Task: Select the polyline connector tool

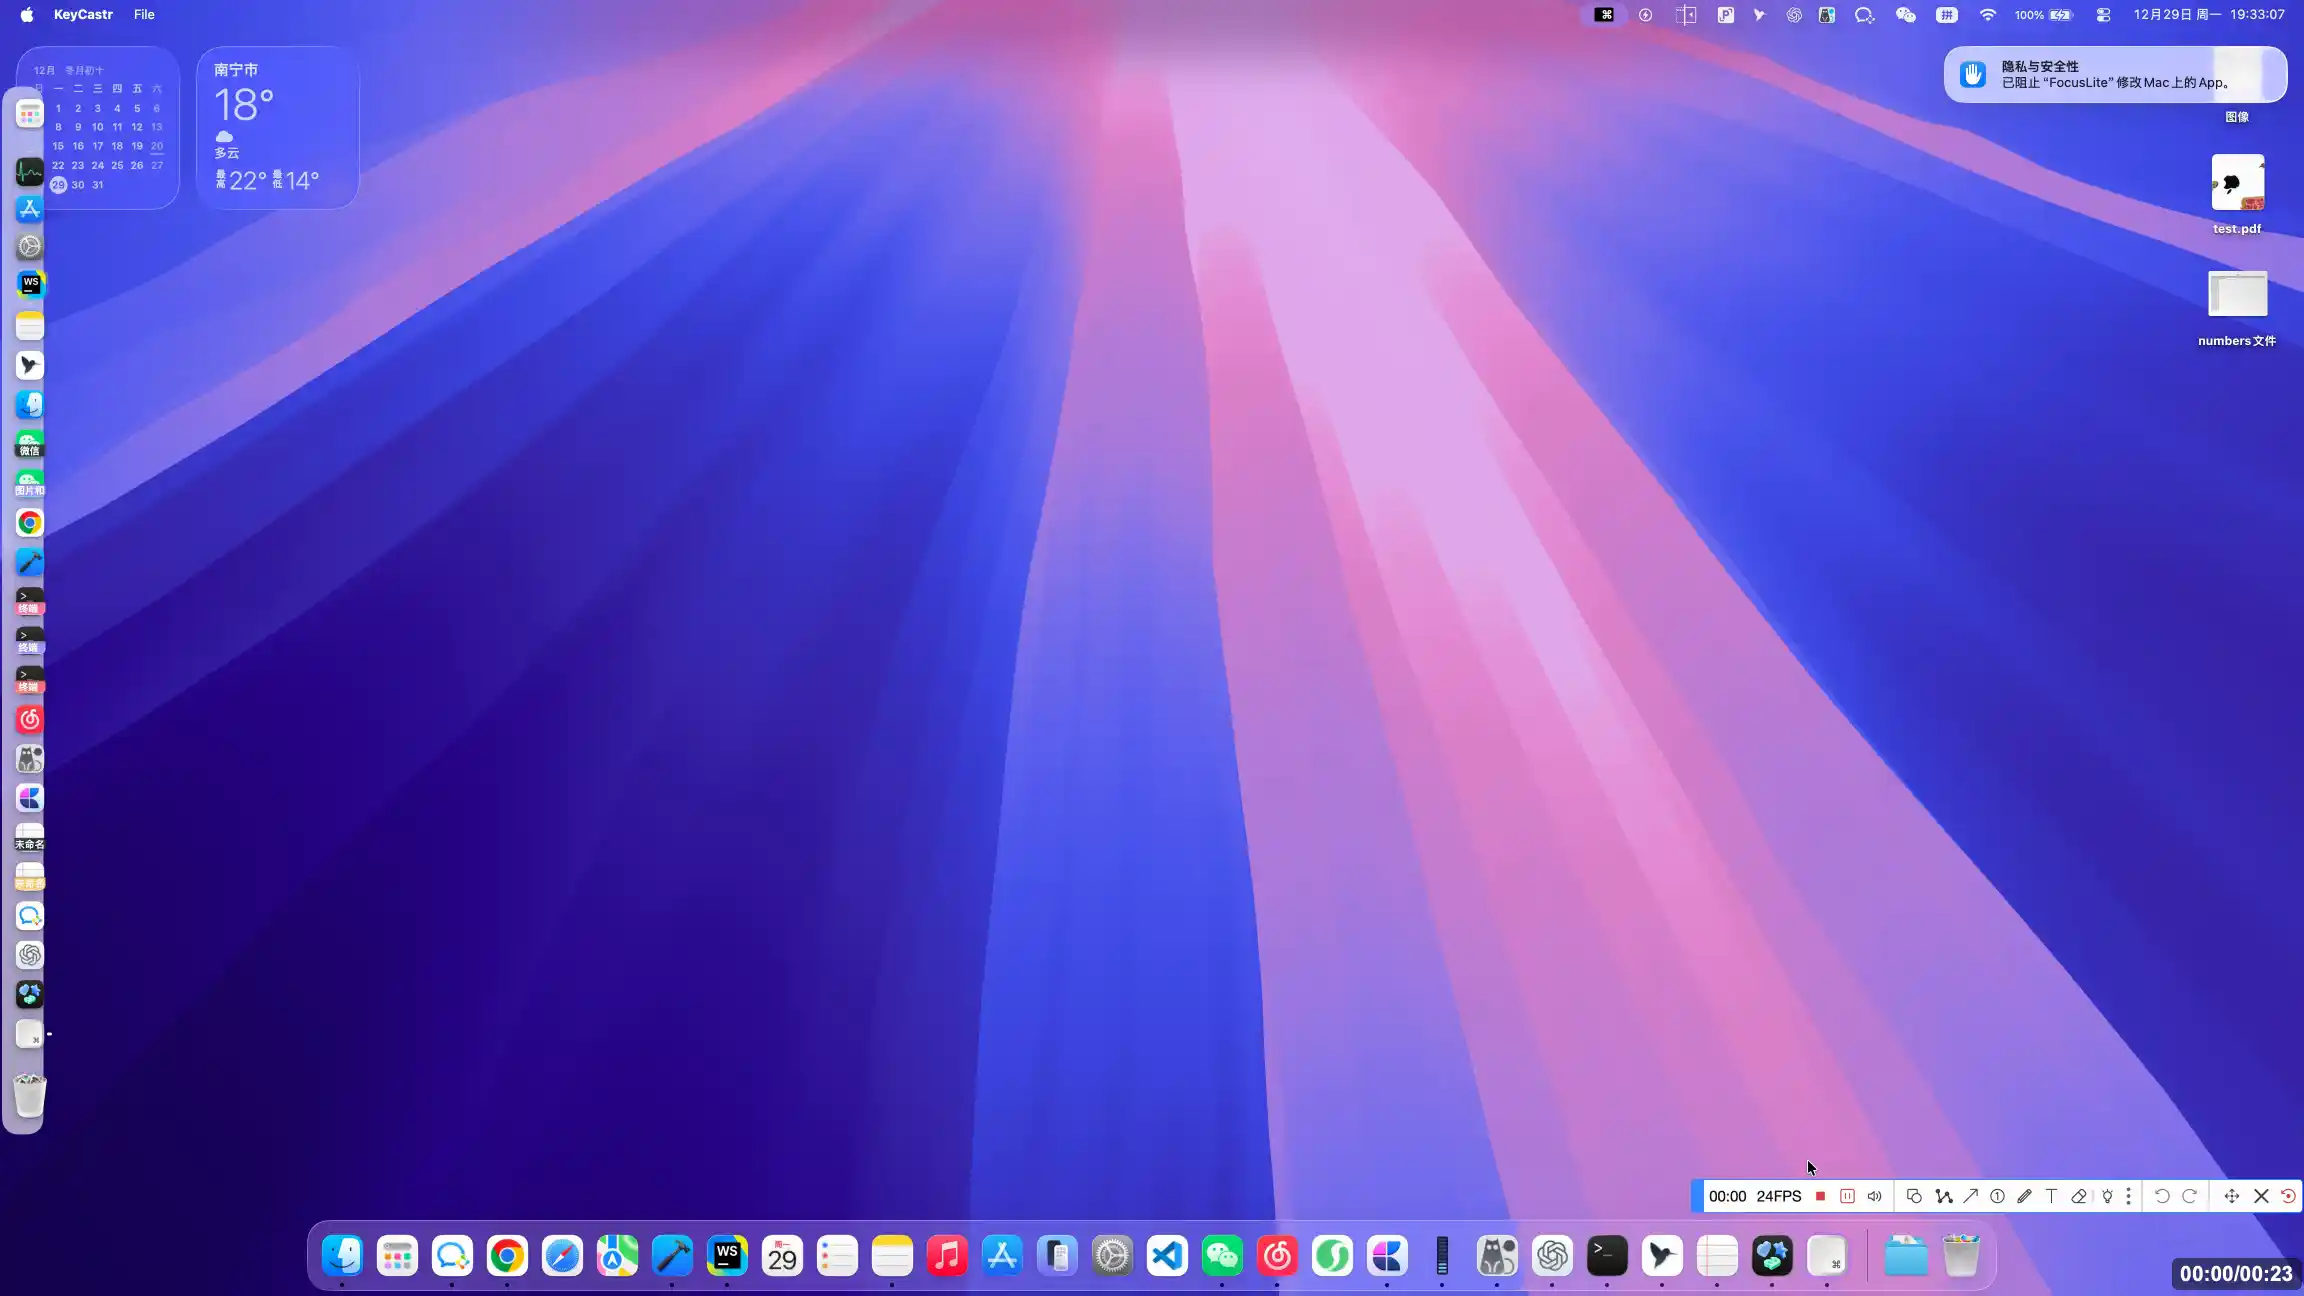Action: click(1943, 1196)
